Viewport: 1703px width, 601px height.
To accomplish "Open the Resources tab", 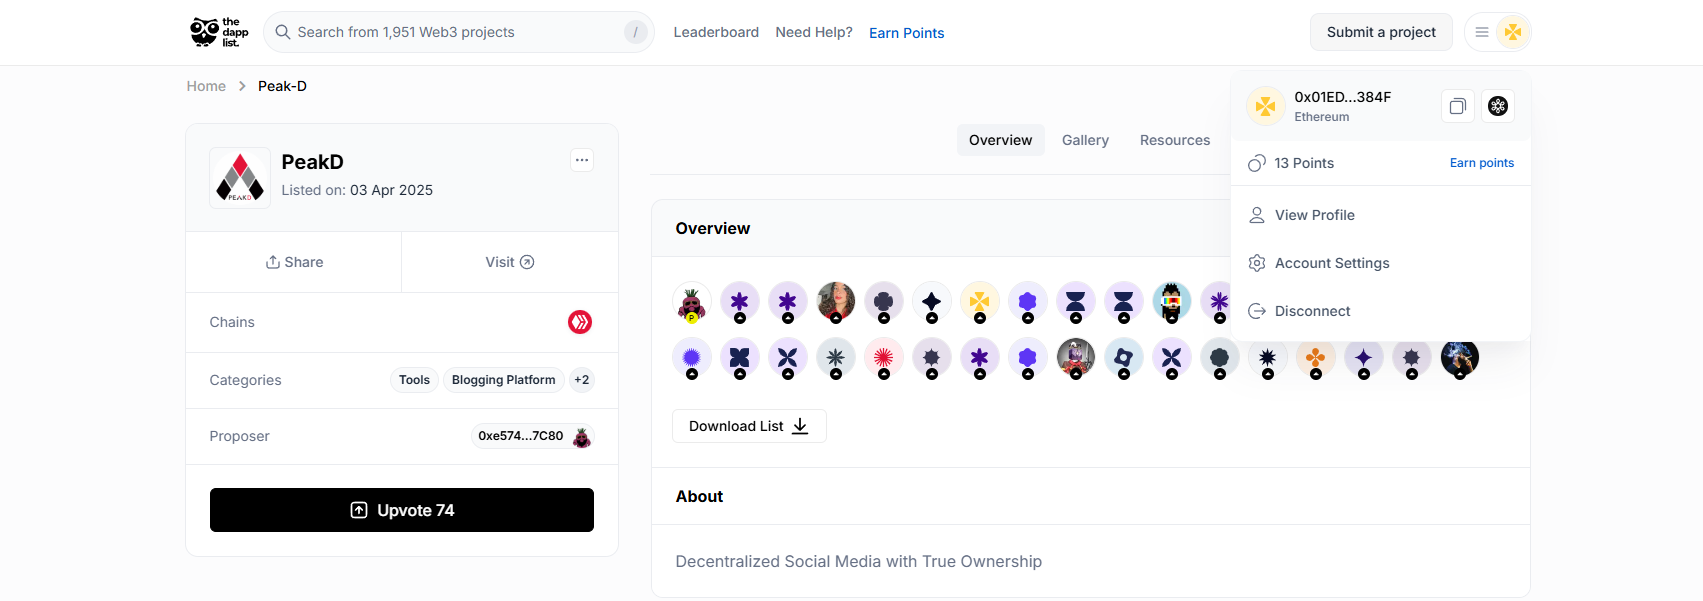I will point(1175,140).
